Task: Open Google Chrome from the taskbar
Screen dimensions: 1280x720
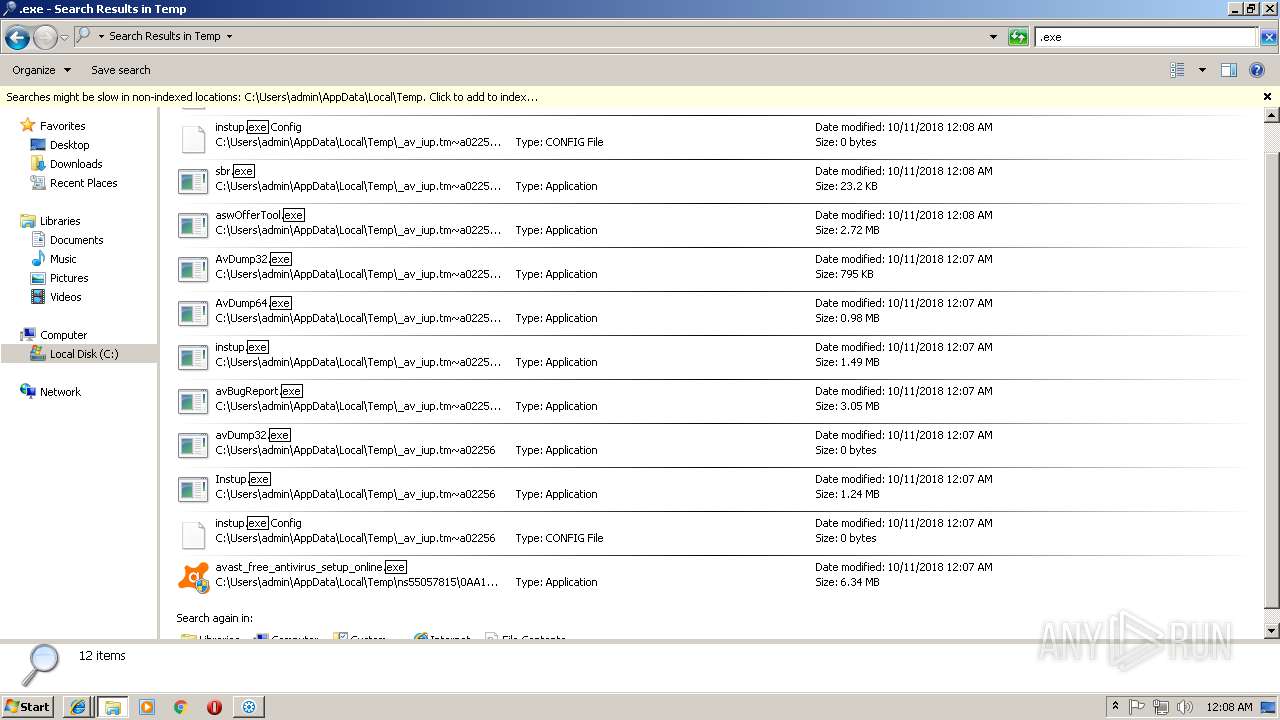Action: click(x=181, y=707)
